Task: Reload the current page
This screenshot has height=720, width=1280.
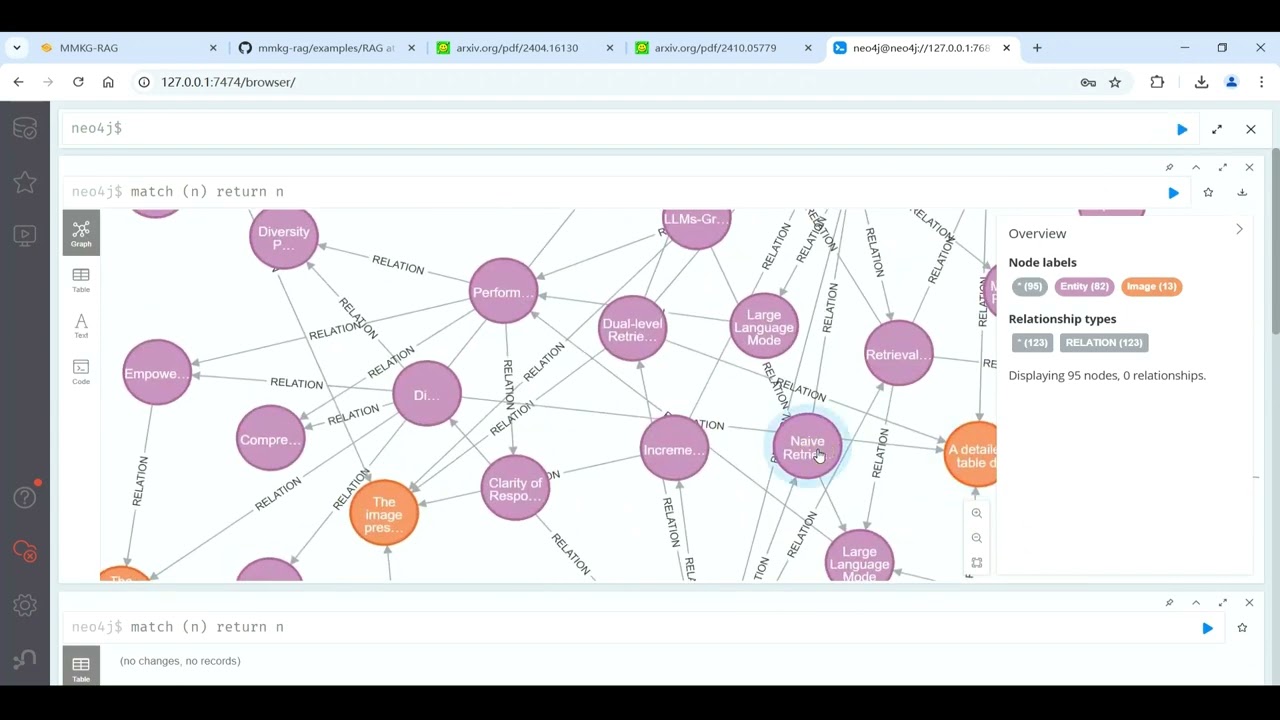Action: [x=78, y=82]
